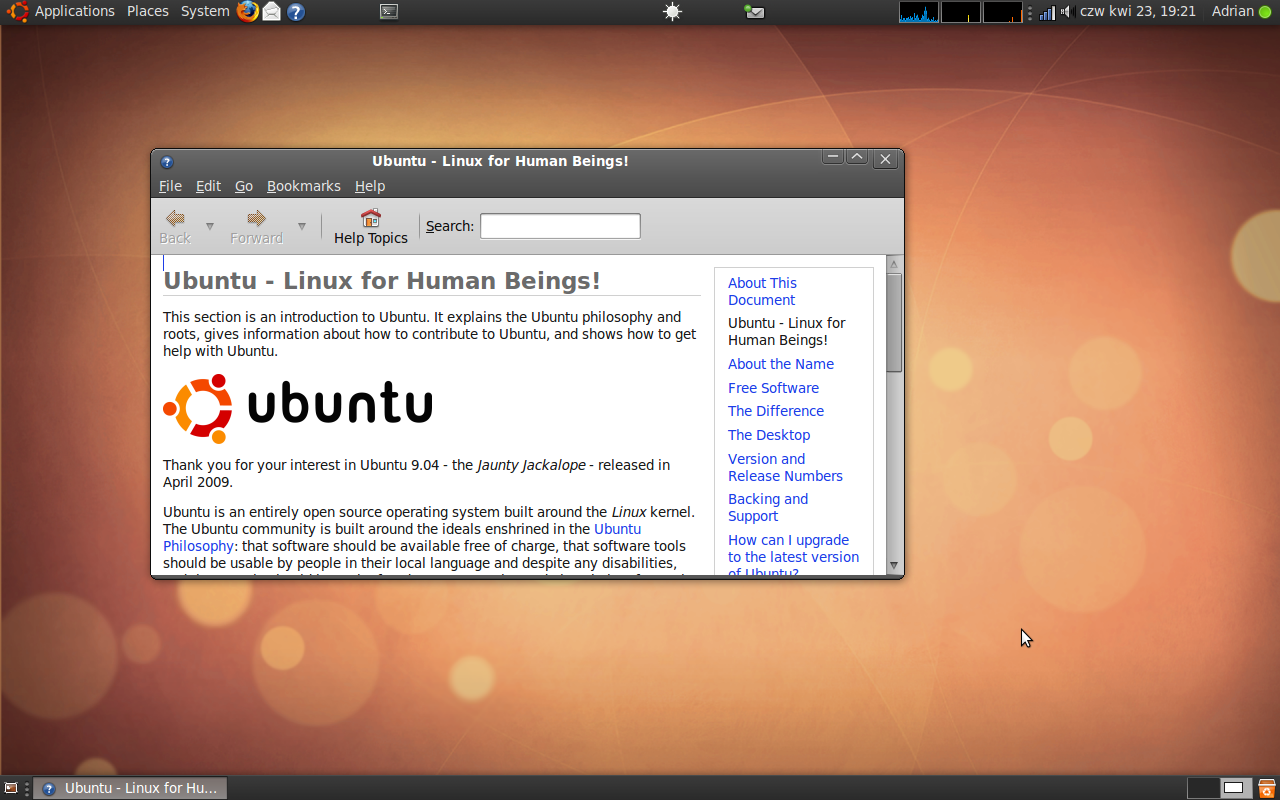1280x800 pixels.
Task: Click the vertical scrollbar thumb
Action: point(894,322)
